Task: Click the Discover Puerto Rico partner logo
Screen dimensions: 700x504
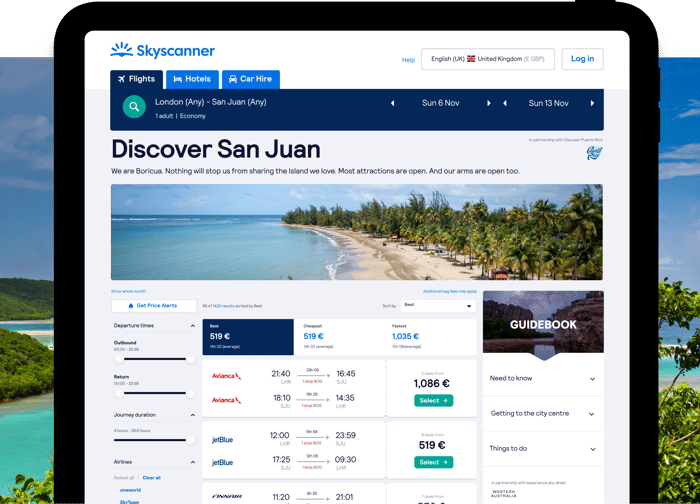Action: pos(594,153)
